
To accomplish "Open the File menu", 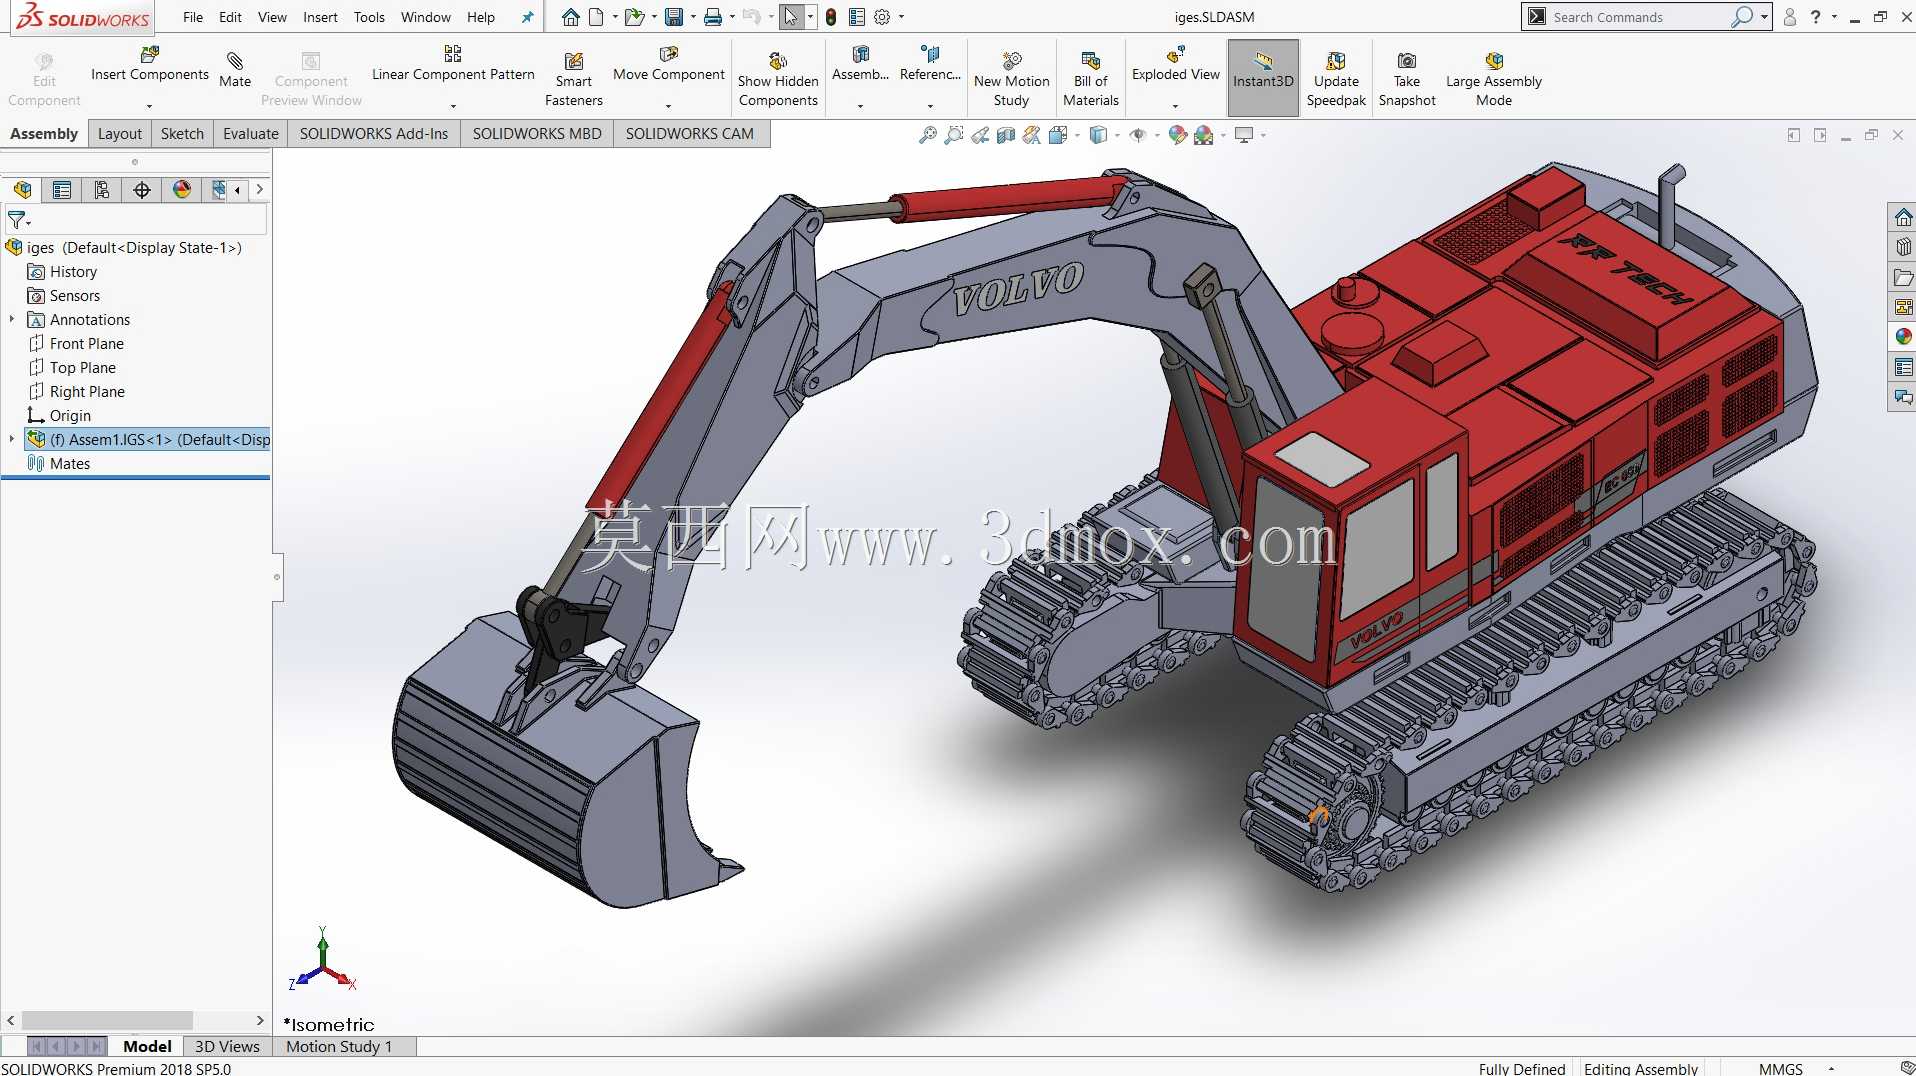I will coord(193,17).
